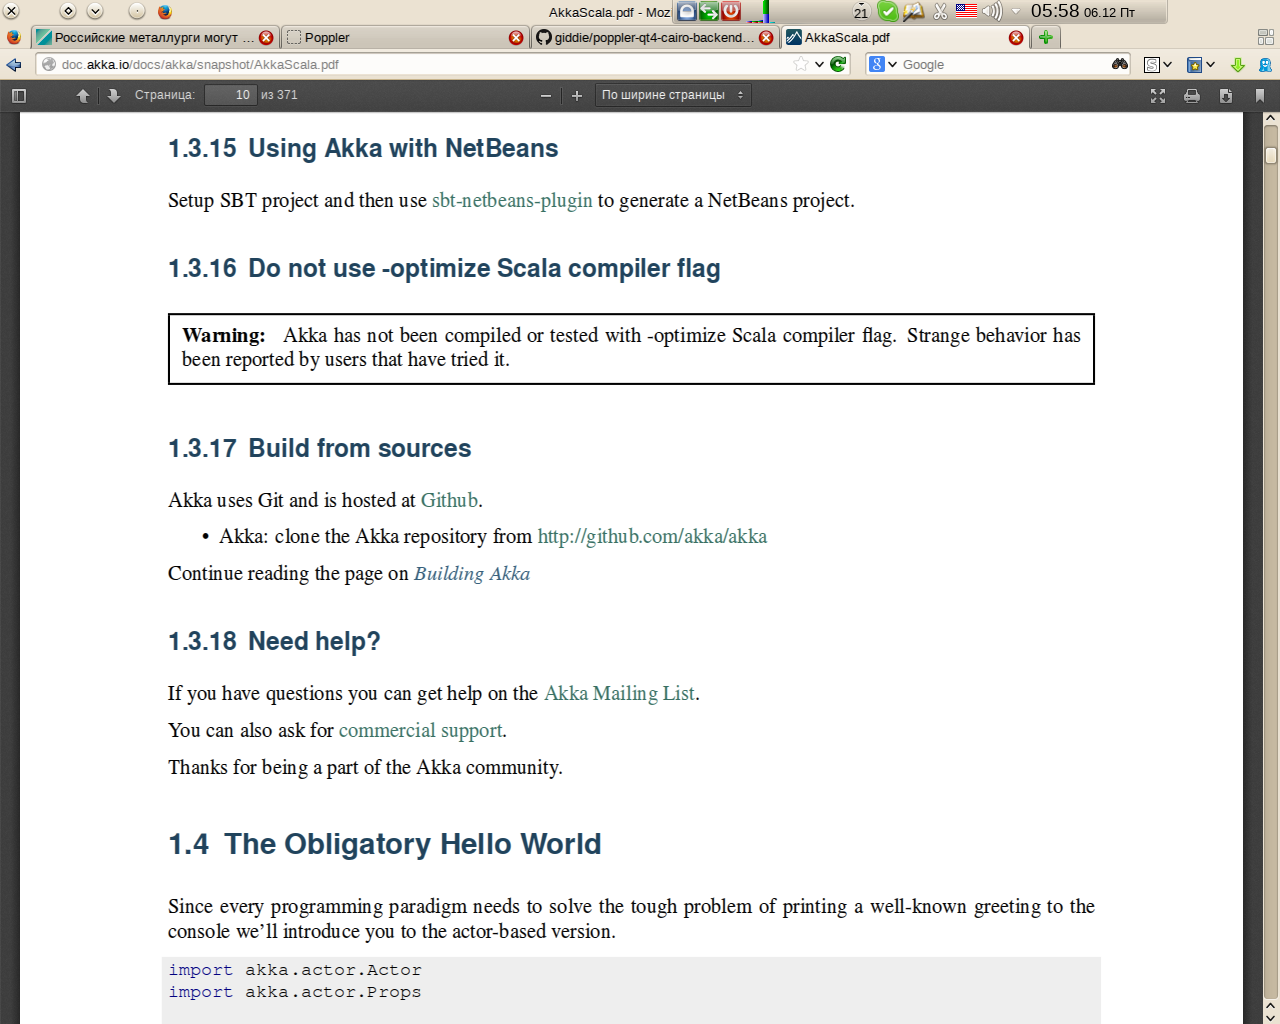The height and width of the screenshot is (1024, 1280).
Task: Click the blue ghost extension icon
Action: tap(1265, 65)
